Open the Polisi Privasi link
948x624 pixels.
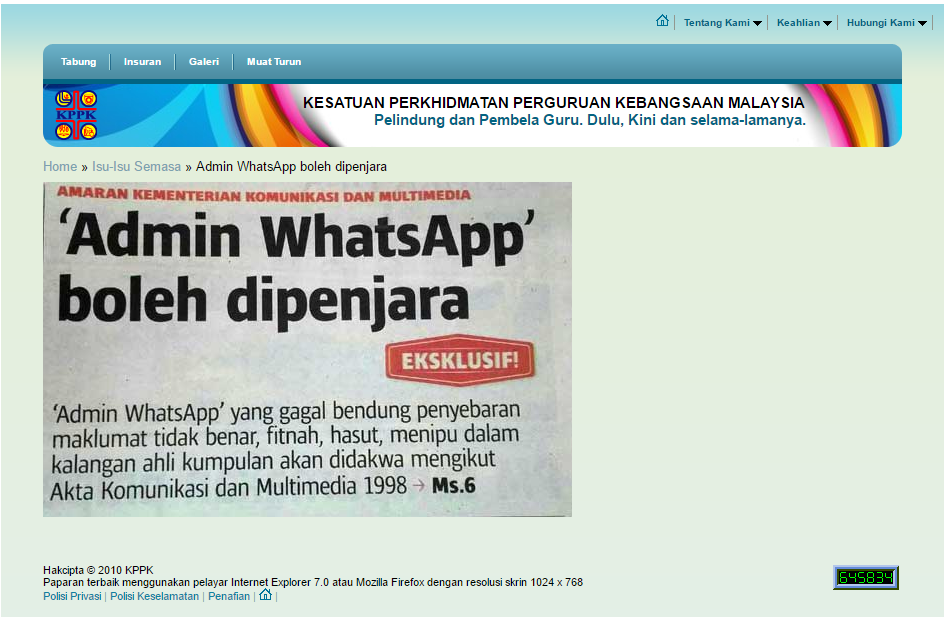pos(72,597)
